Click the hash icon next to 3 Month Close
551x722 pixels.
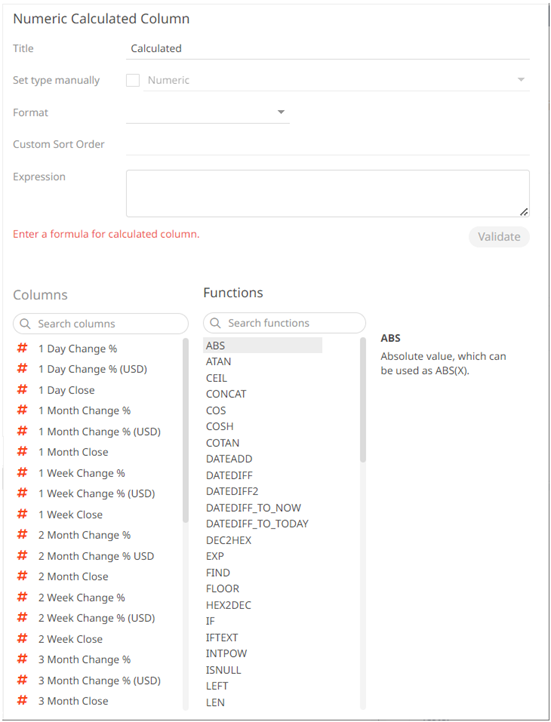(x=22, y=700)
